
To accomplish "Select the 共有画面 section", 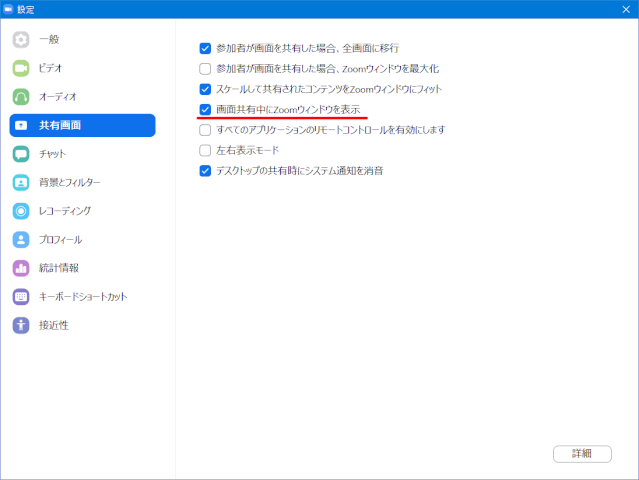I will point(82,125).
